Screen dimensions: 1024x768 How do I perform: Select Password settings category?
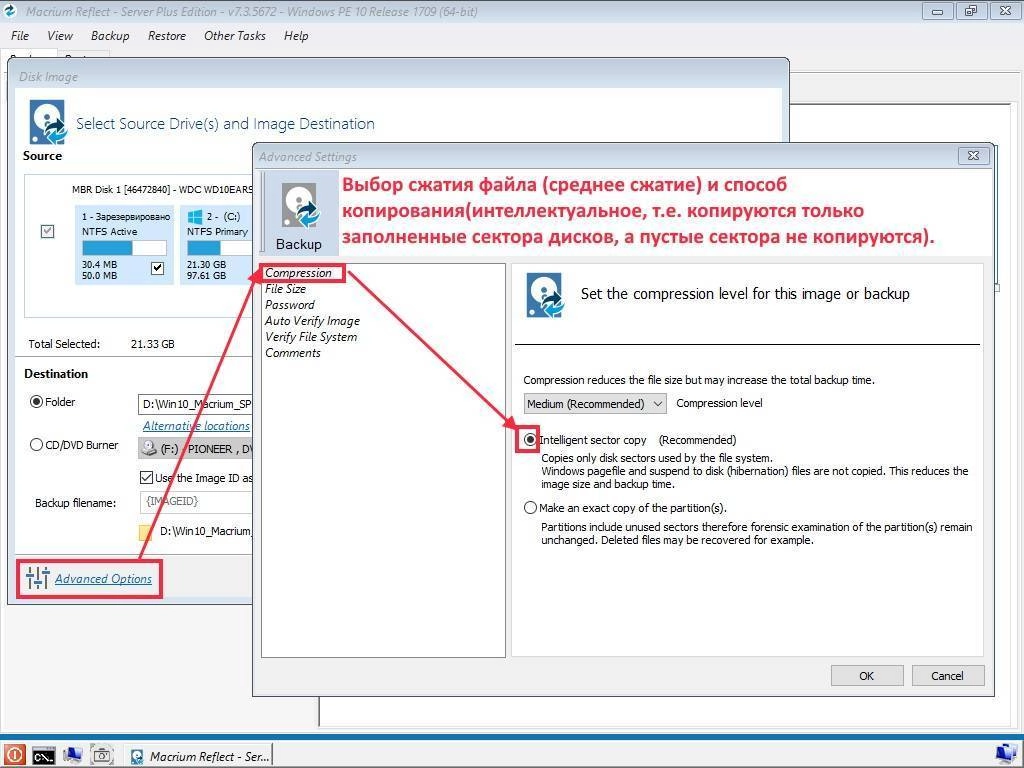click(x=290, y=305)
